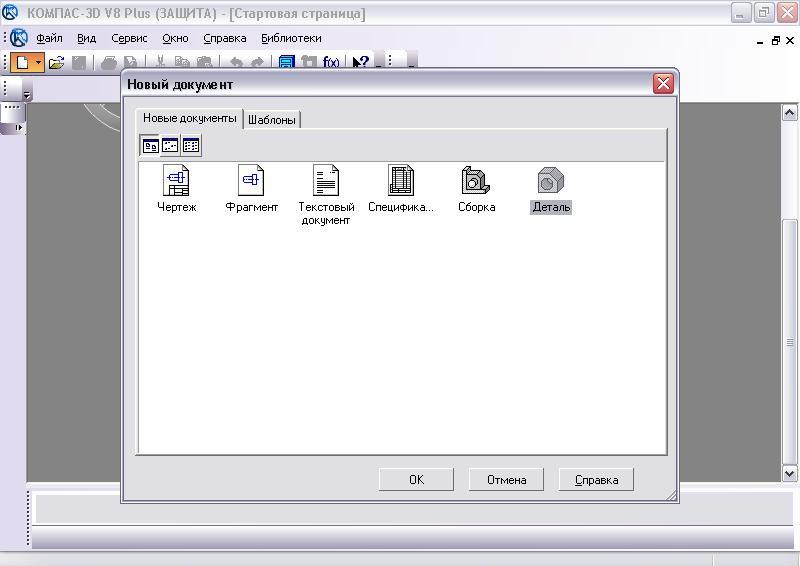Click the greyed Cut scissors icon

point(160,63)
